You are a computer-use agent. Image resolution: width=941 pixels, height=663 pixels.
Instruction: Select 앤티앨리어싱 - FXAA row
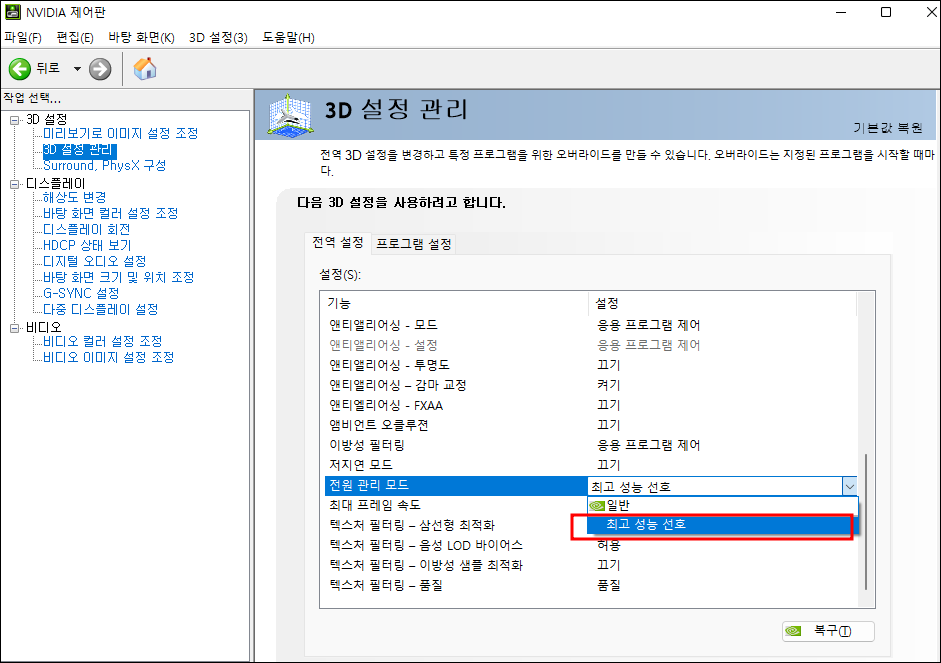click(x=591, y=406)
